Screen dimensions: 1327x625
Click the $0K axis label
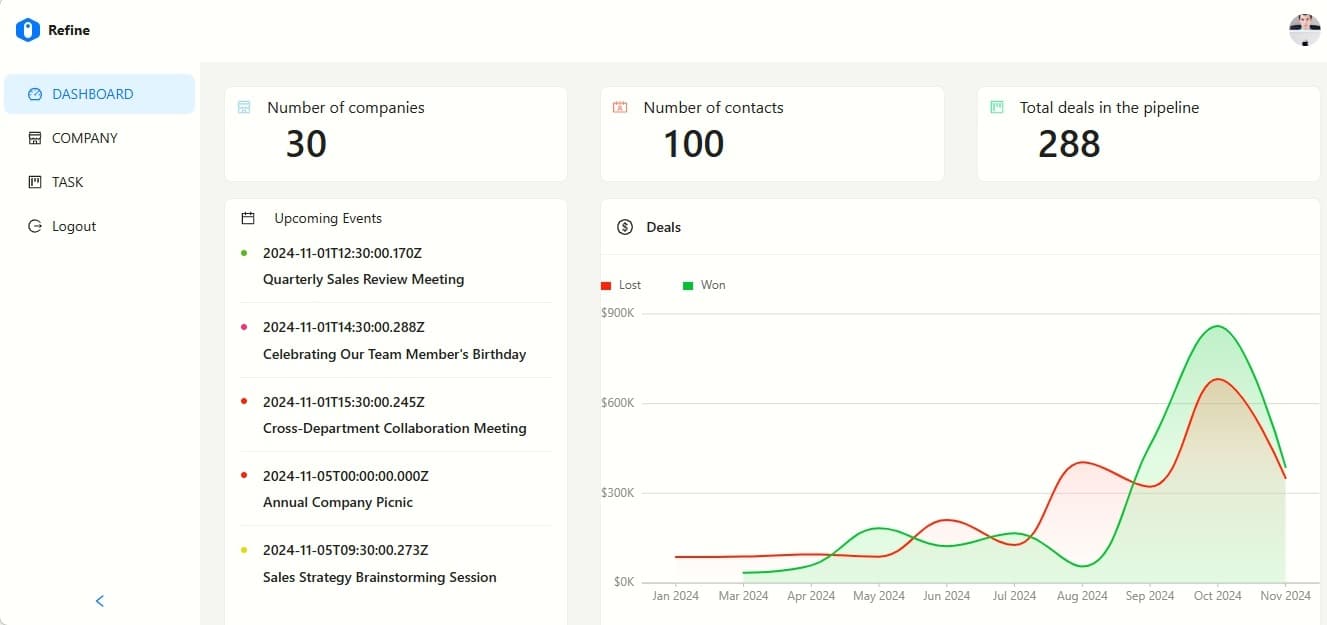(x=624, y=582)
